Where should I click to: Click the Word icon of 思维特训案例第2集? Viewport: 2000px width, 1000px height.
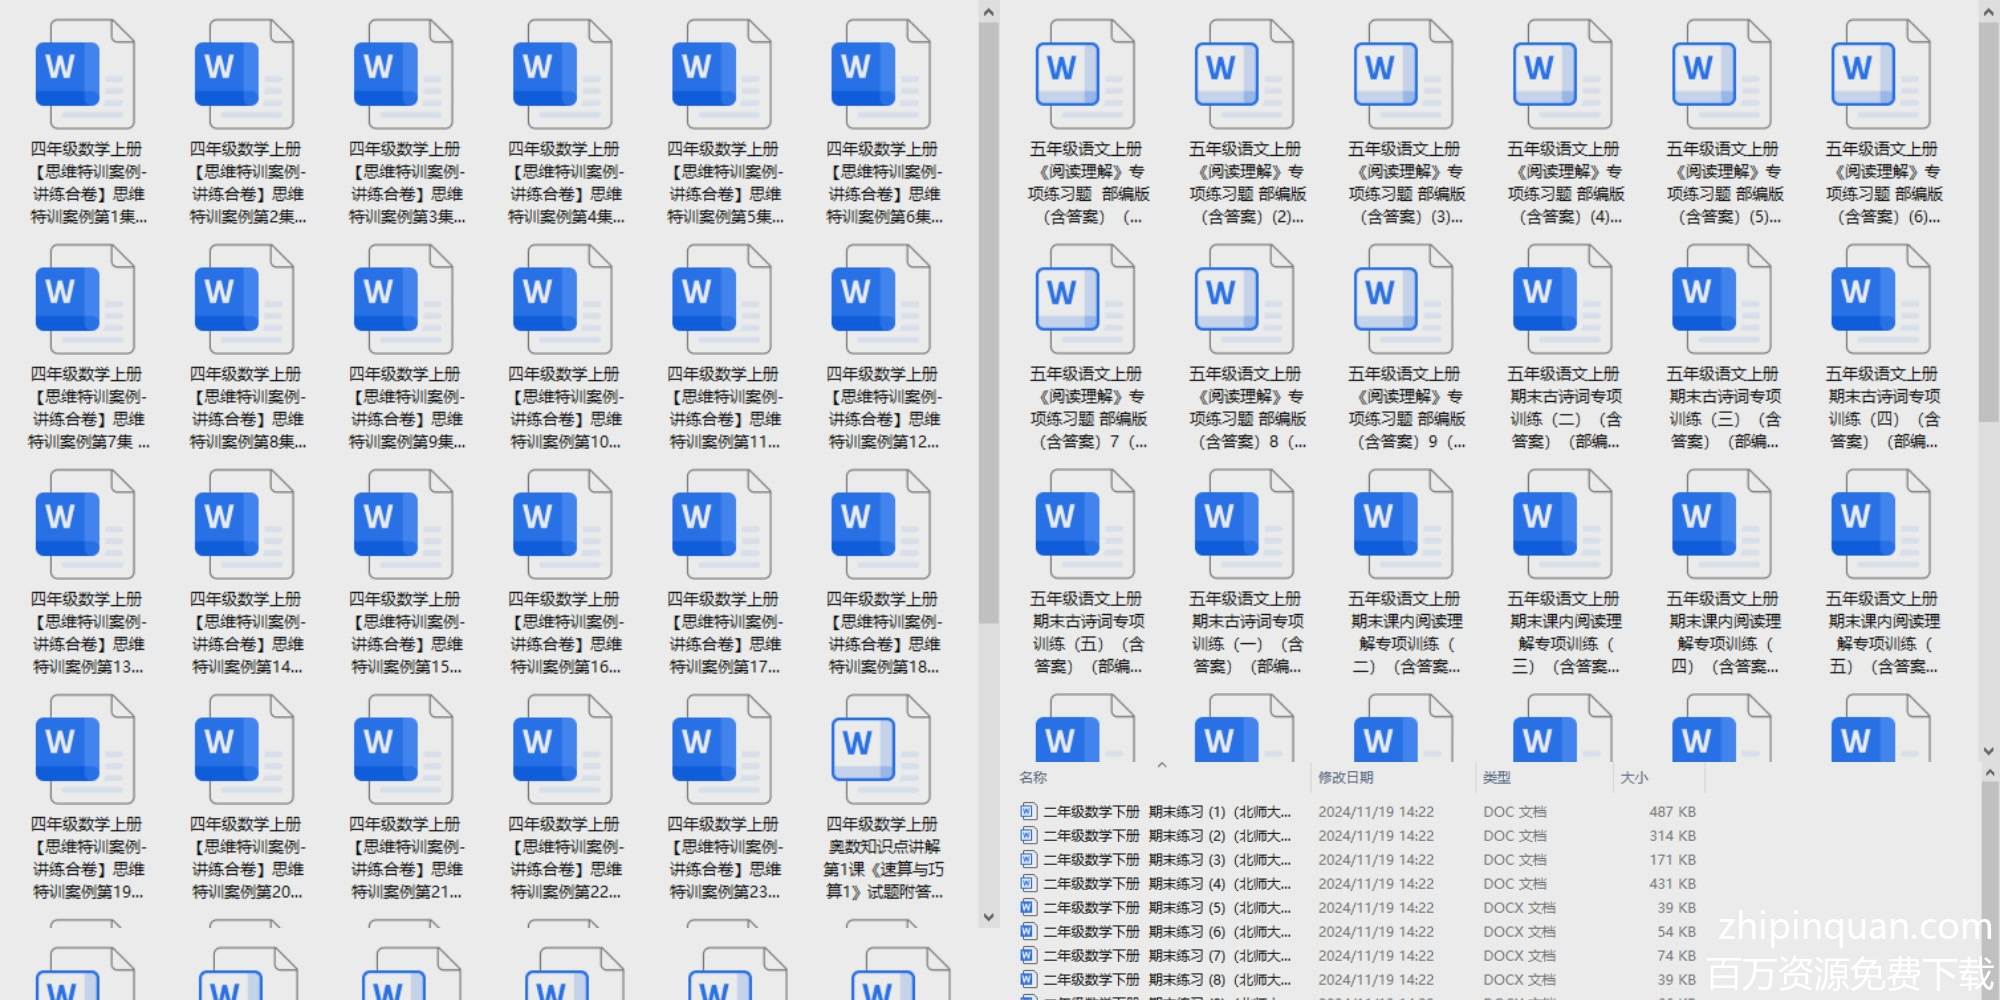(x=244, y=75)
